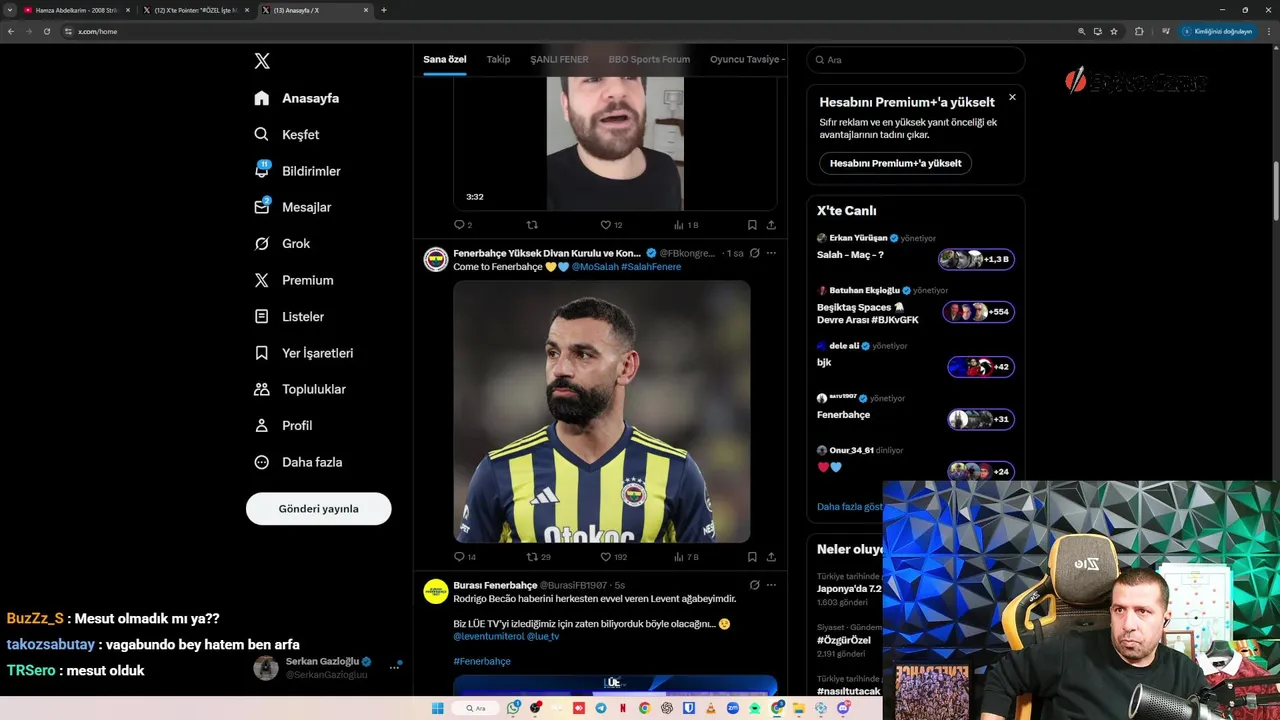Open Netflix from the taskbar
Screen dimensions: 1280x720
click(x=623, y=708)
